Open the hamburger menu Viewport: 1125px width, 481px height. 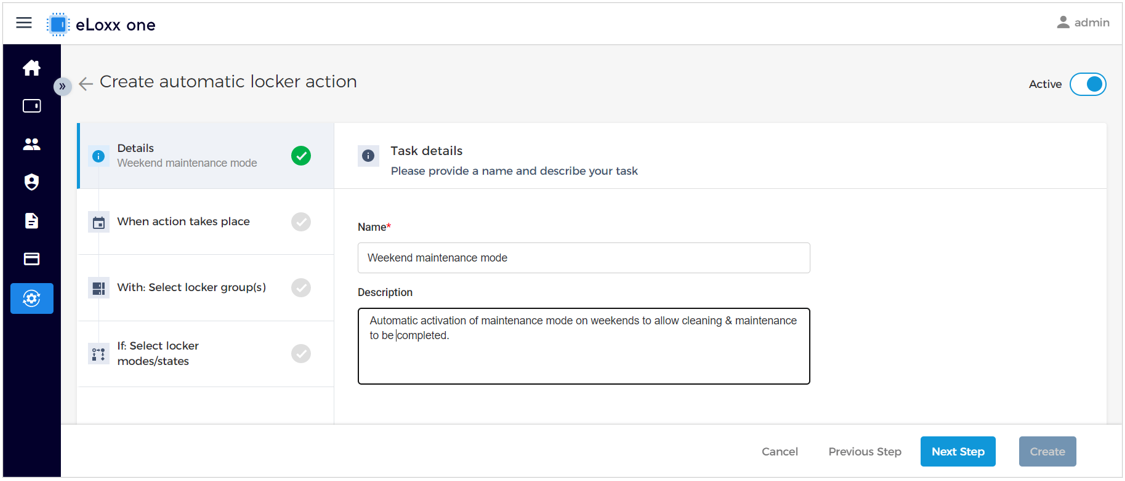pyautogui.click(x=24, y=23)
